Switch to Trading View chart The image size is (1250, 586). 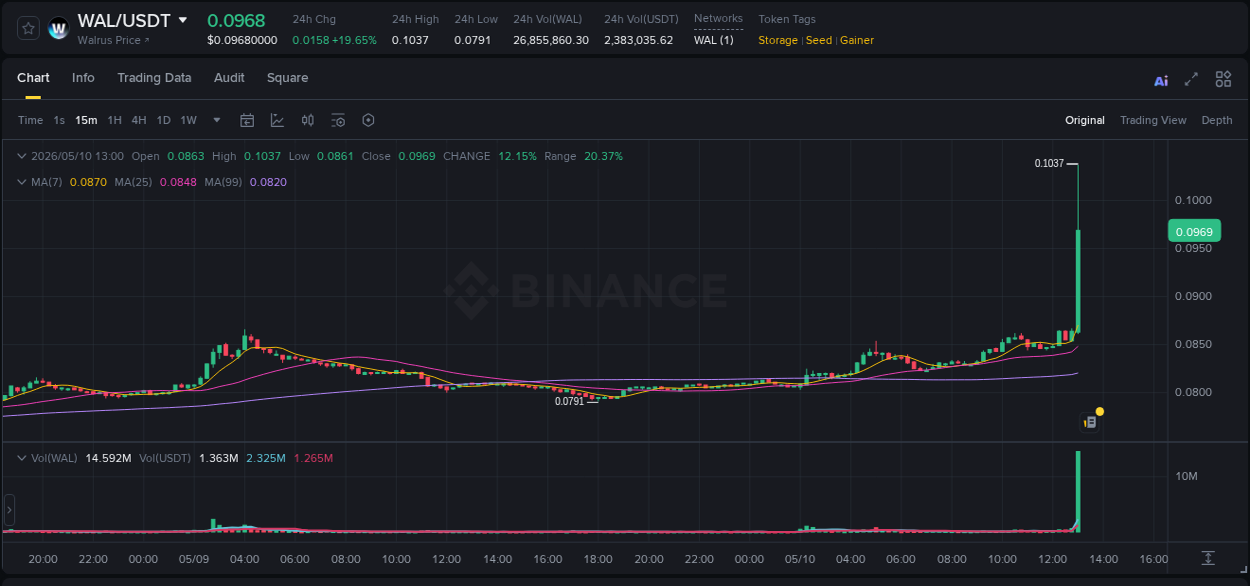(1153, 120)
